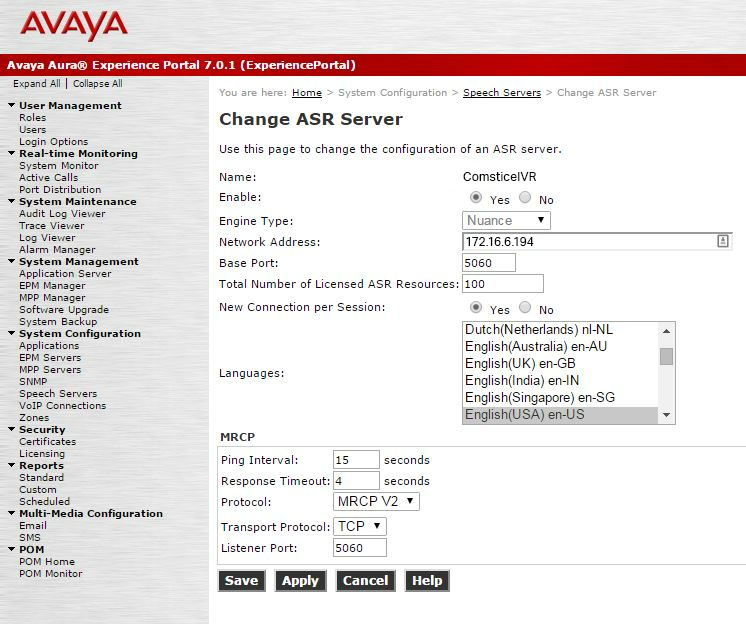Open Standard reports
Image resolution: width=746 pixels, height=624 pixels.
pyautogui.click(x=41, y=478)
